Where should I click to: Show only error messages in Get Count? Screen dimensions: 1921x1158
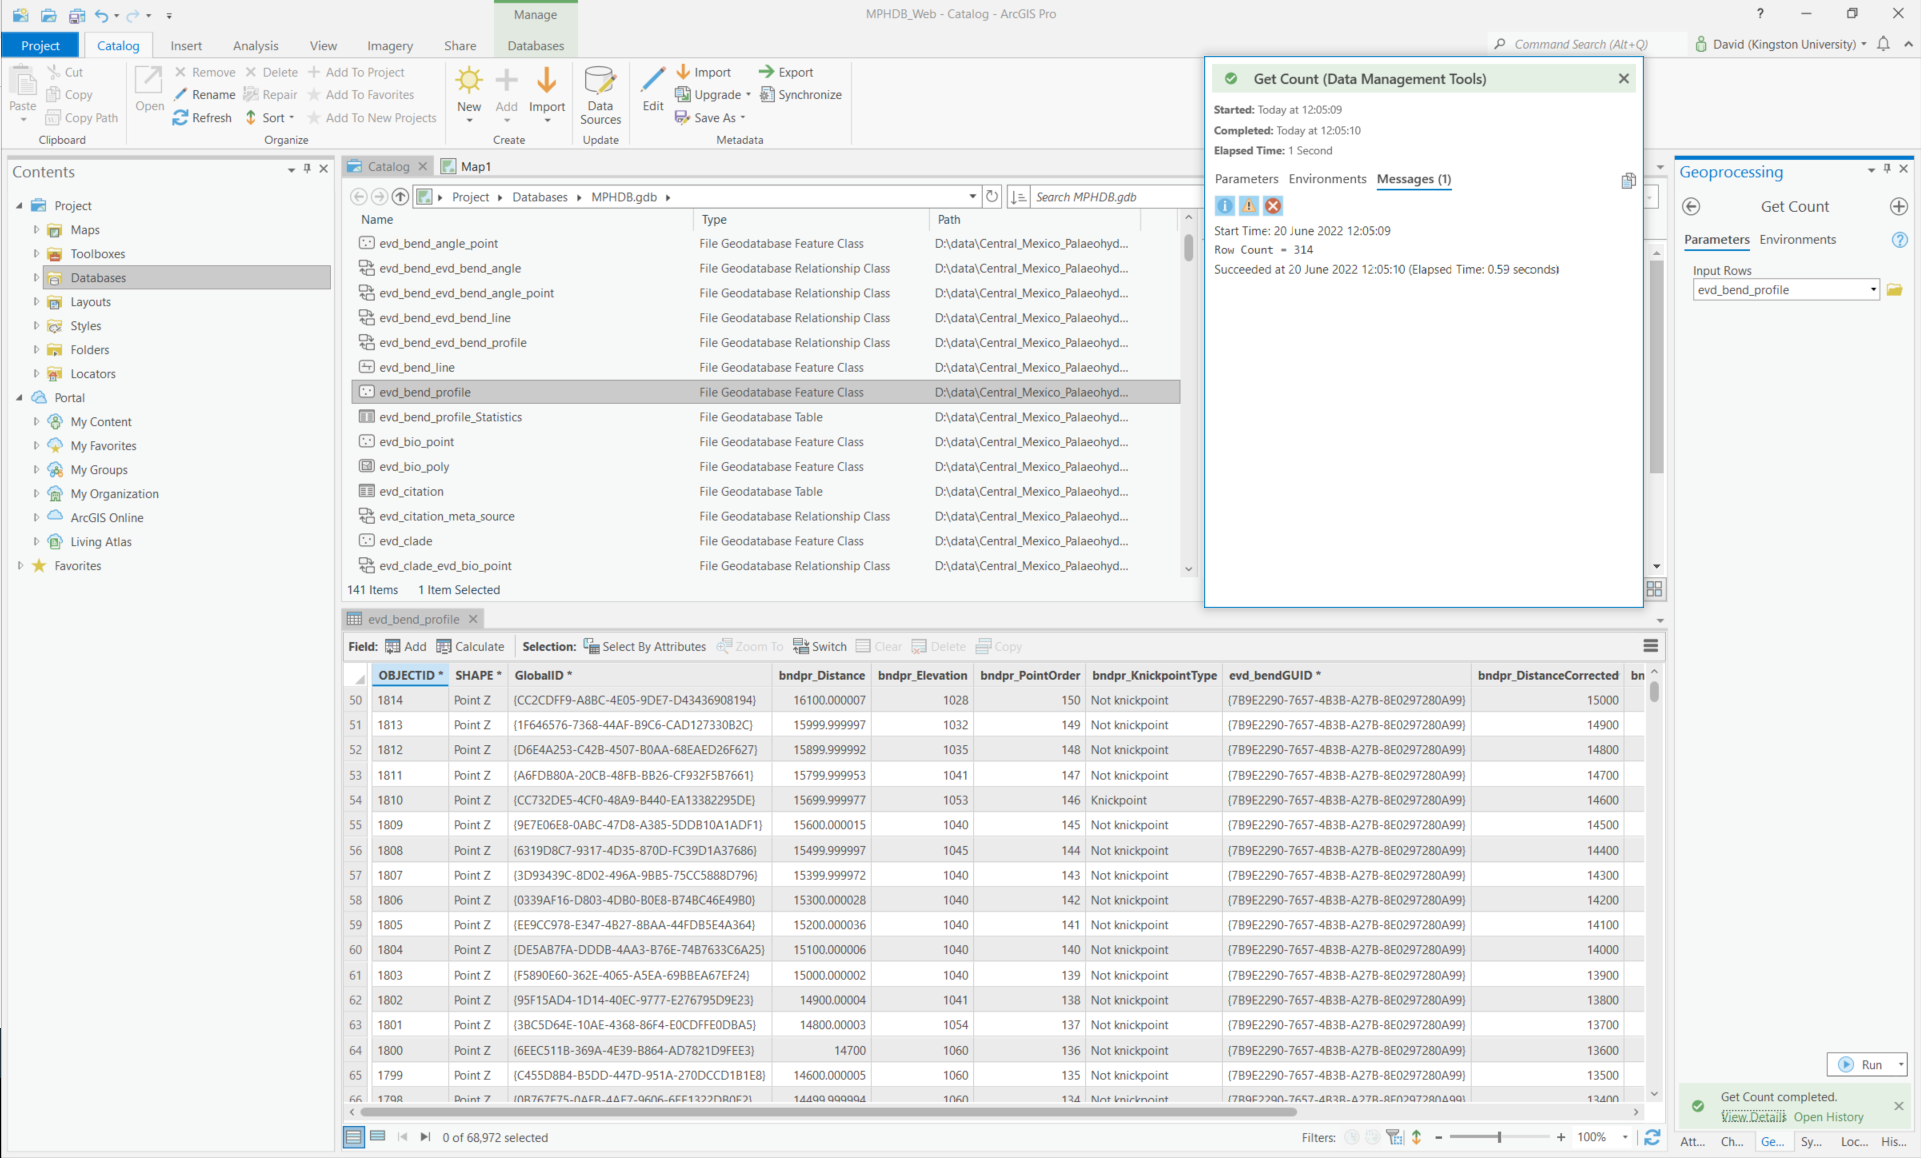[1273, 206]
